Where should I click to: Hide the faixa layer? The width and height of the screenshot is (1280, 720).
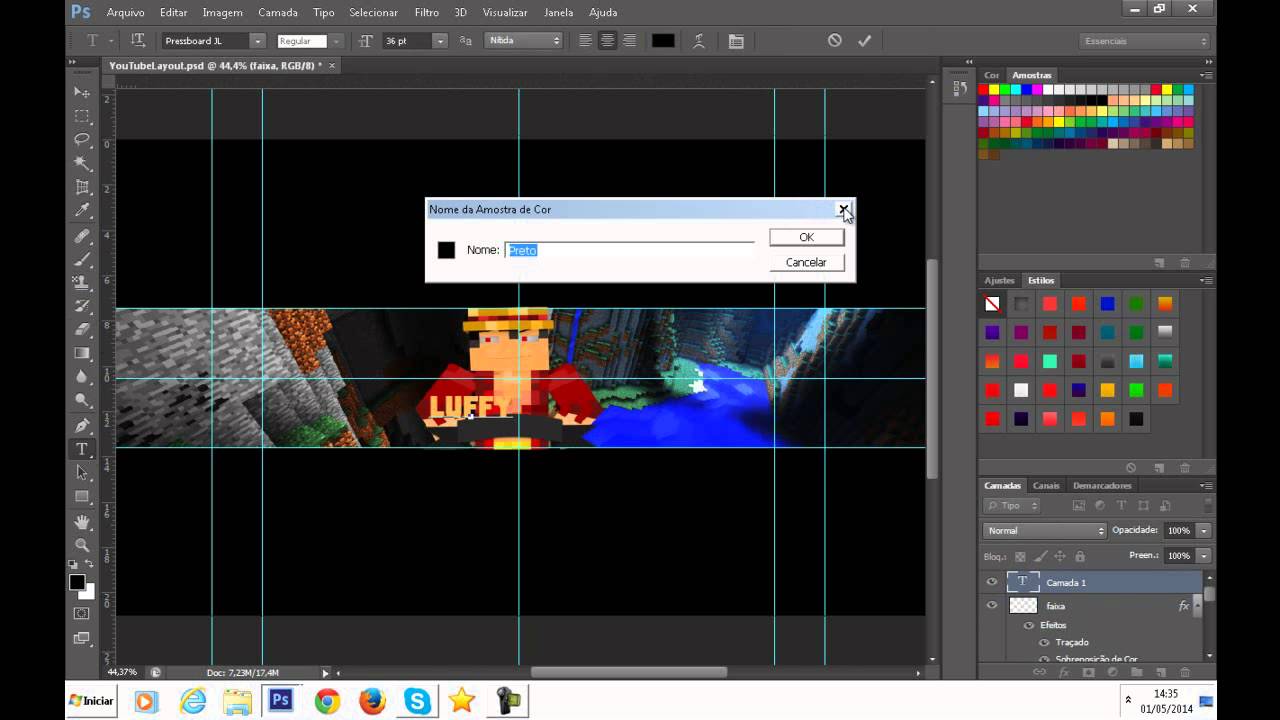992,605
